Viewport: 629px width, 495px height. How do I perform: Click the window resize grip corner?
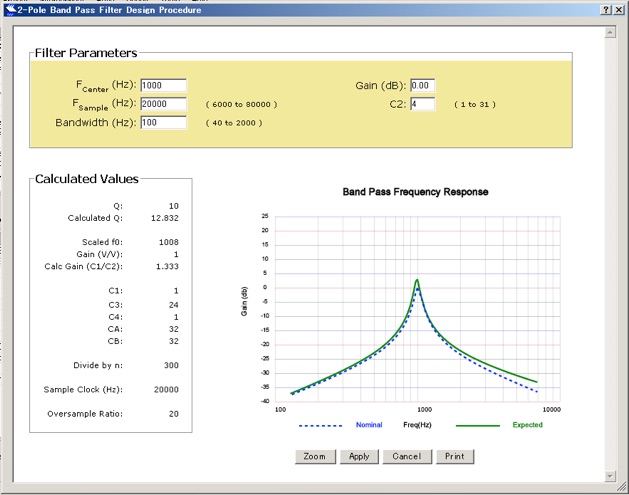622,487
